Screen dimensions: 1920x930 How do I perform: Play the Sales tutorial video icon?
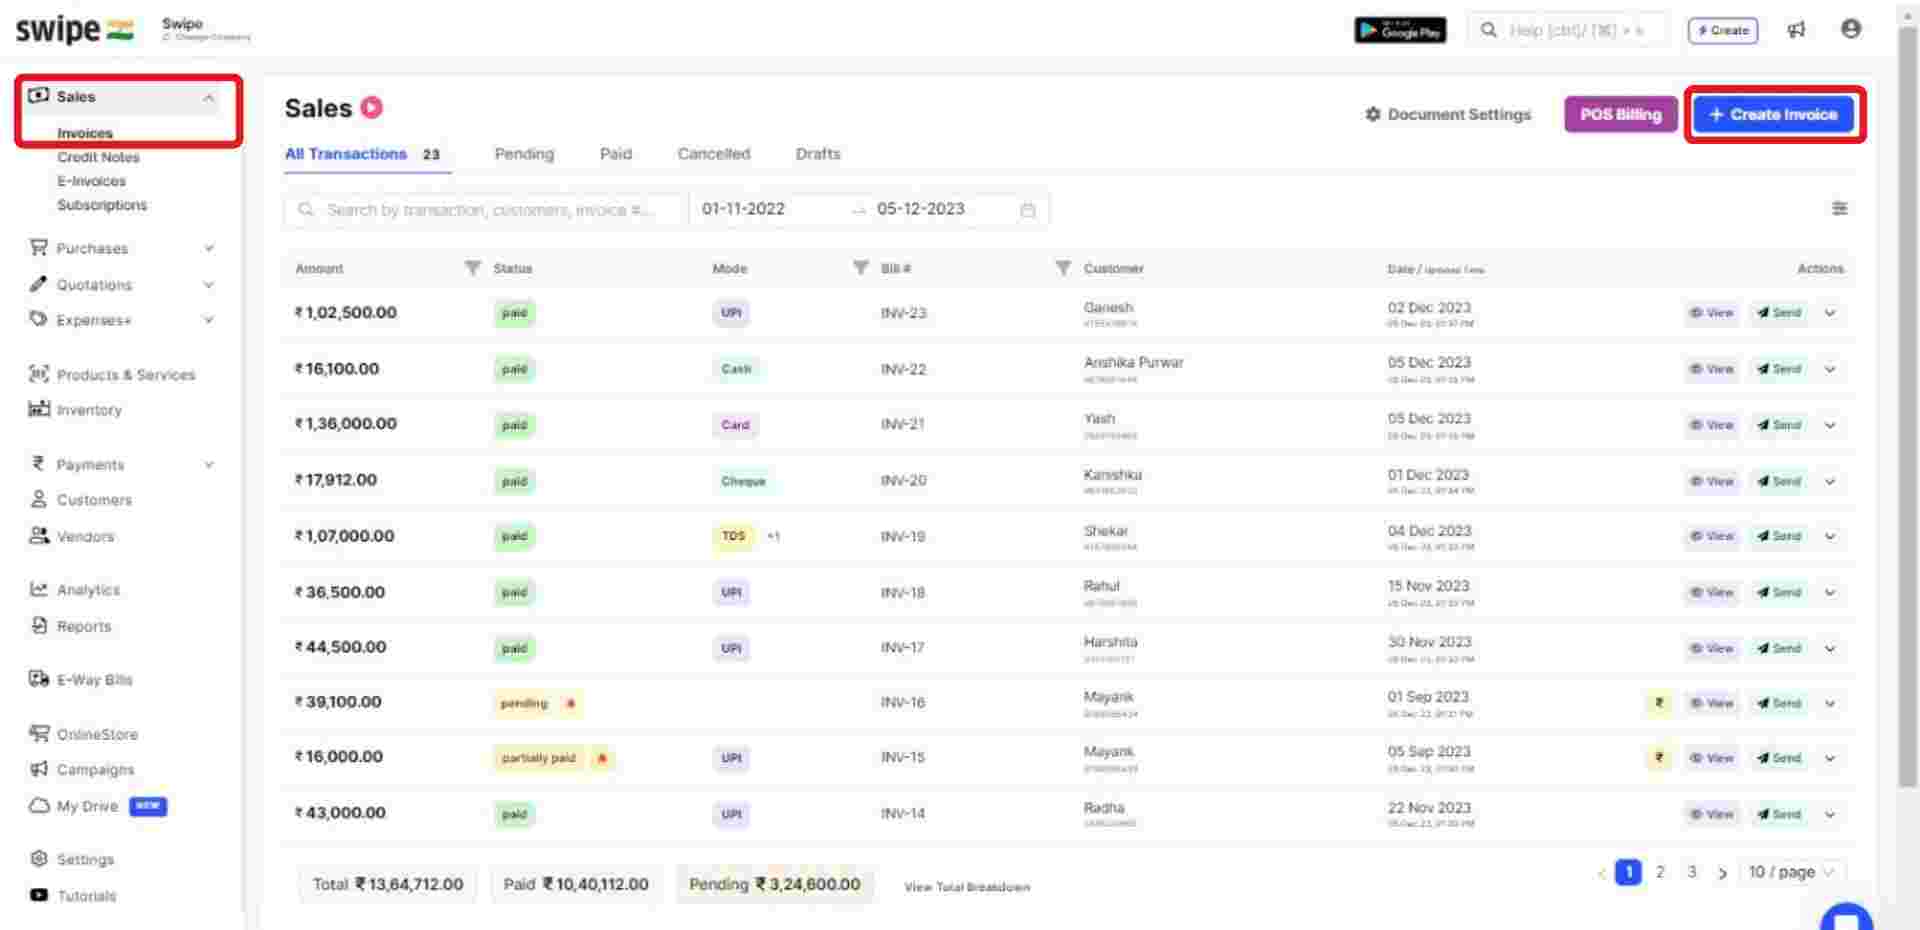click(x=372, y=107)
